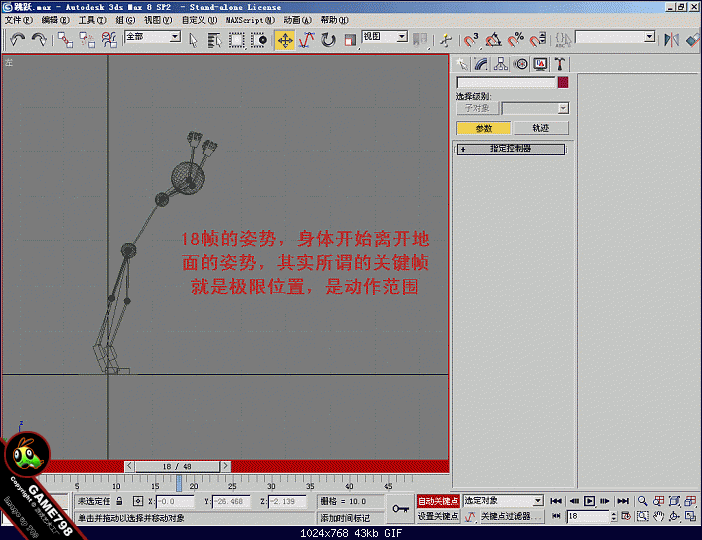Click the time slider right arrow
The width and height of the screenshot is (702, 540).
225,466
